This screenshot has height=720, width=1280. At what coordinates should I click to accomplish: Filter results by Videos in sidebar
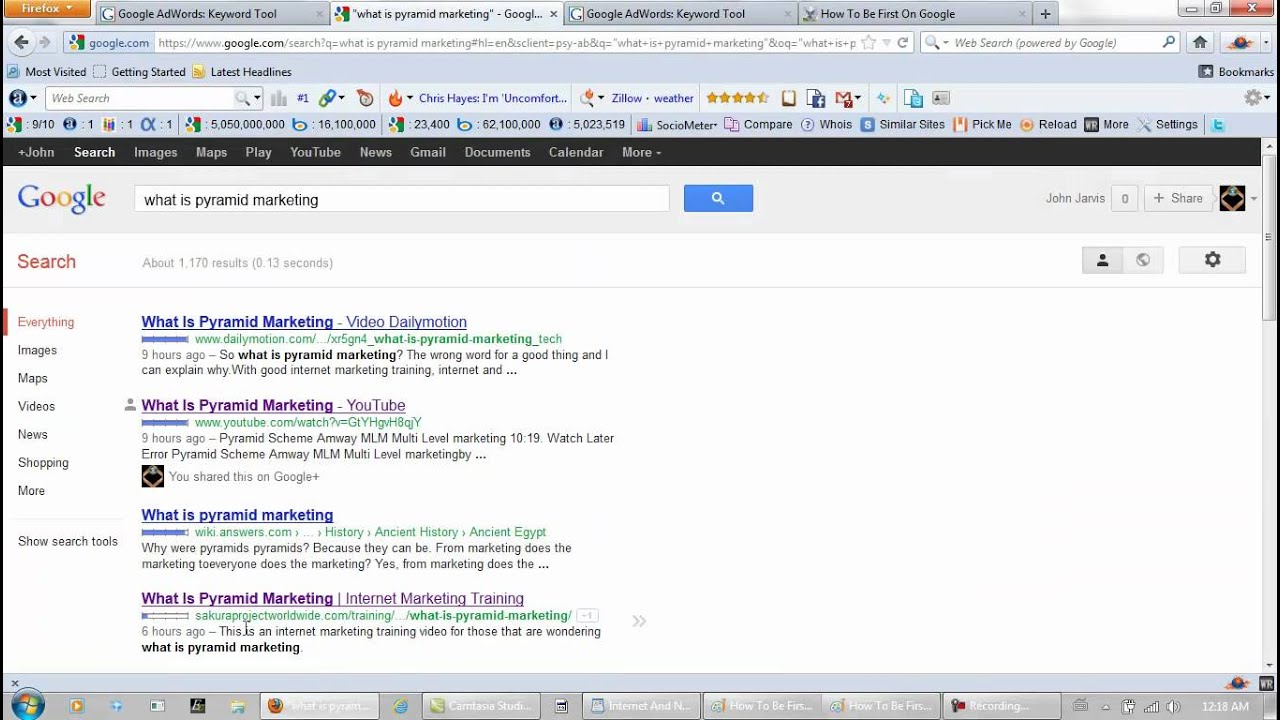pyautogui.click(x=36, y=406)
